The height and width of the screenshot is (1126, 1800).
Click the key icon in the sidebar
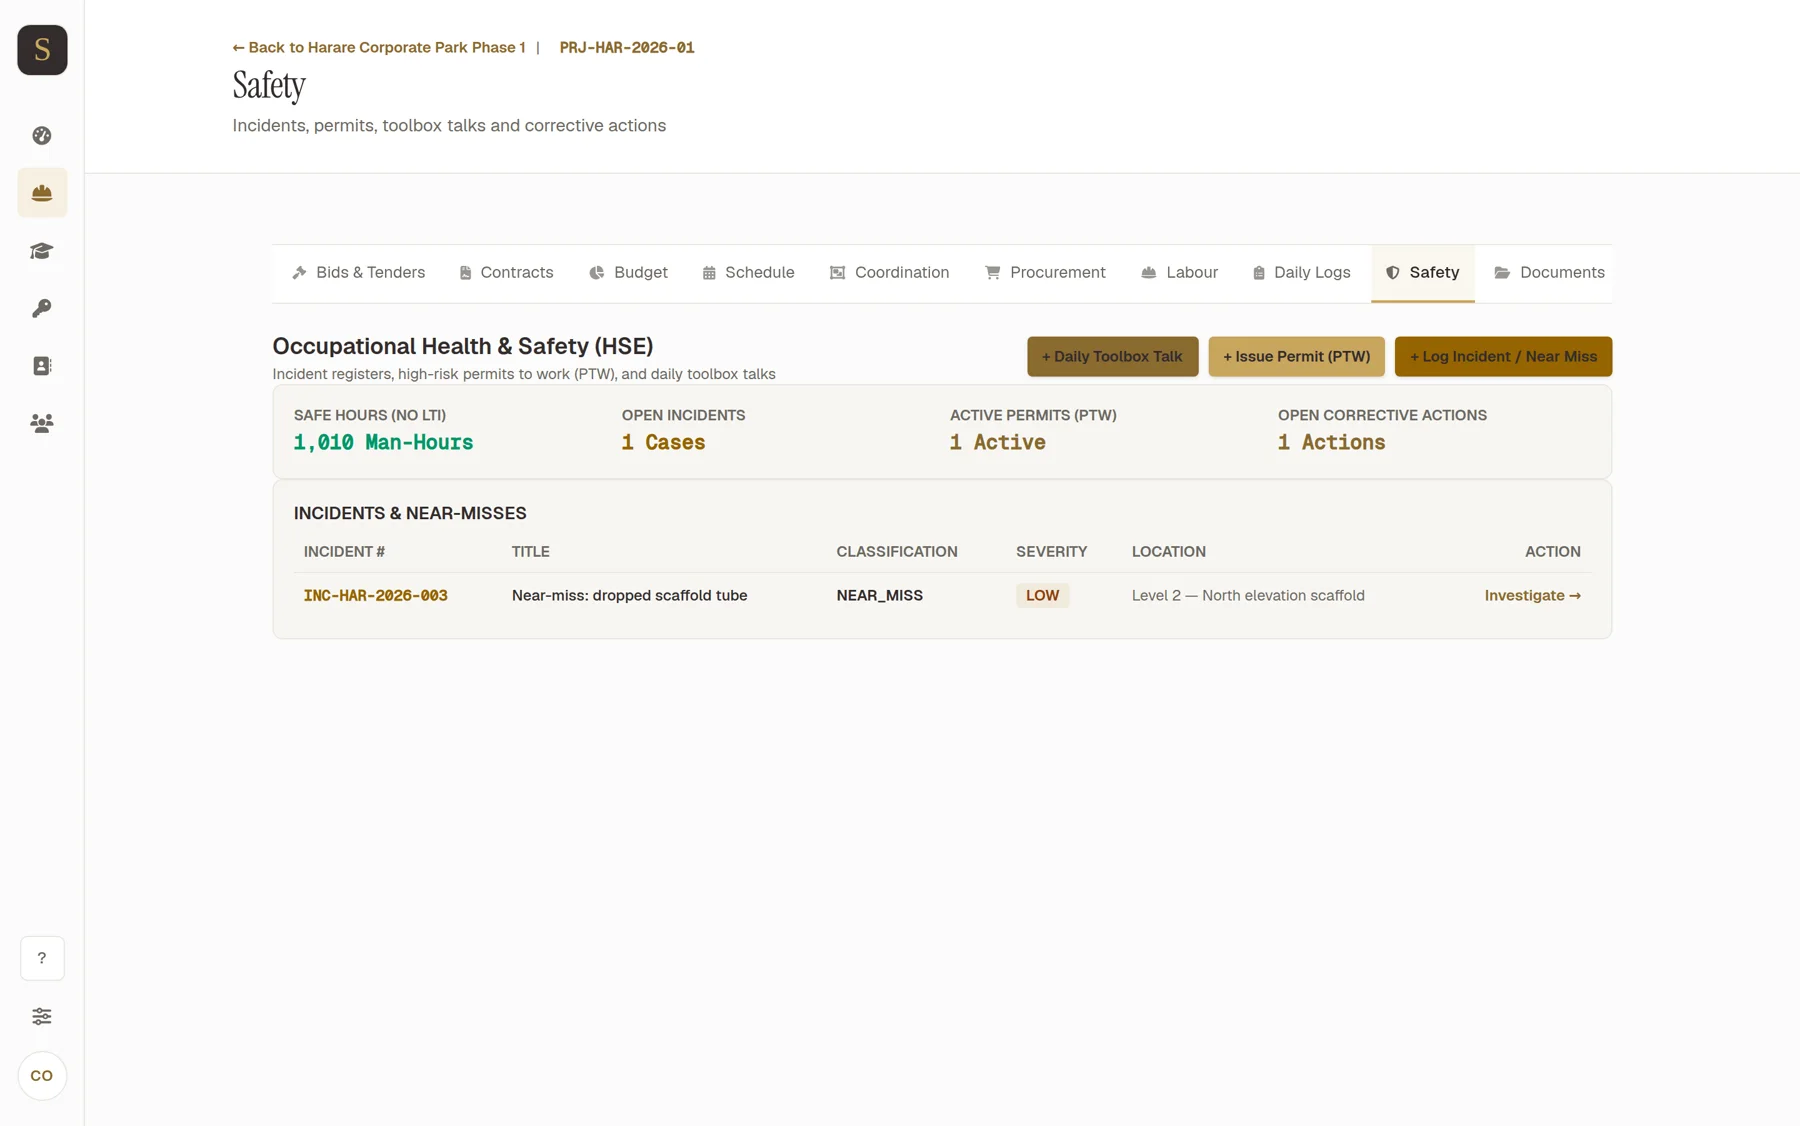click(42, 308)
